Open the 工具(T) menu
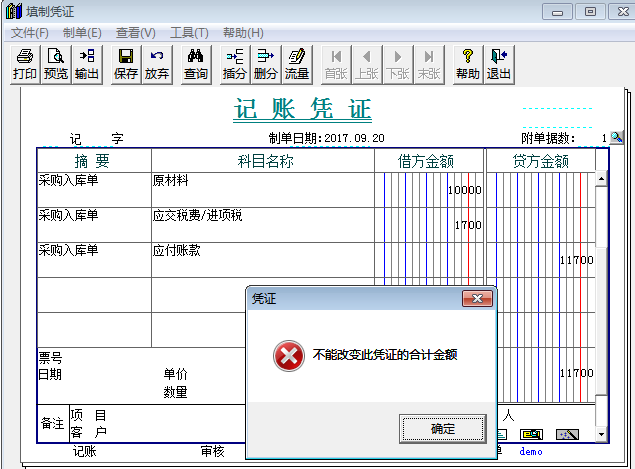The height and width of the screenshot is (469, 635). (x=189, y=33)
